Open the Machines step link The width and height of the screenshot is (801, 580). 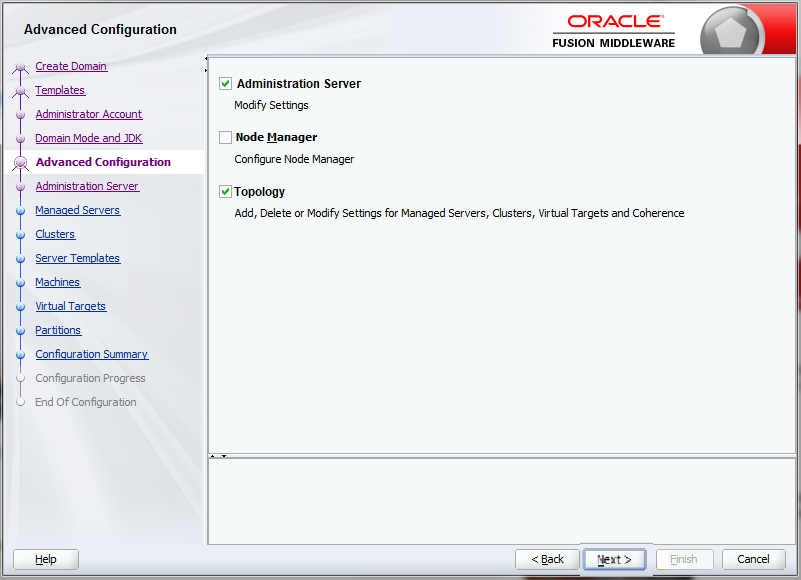[x=58, y=282]
